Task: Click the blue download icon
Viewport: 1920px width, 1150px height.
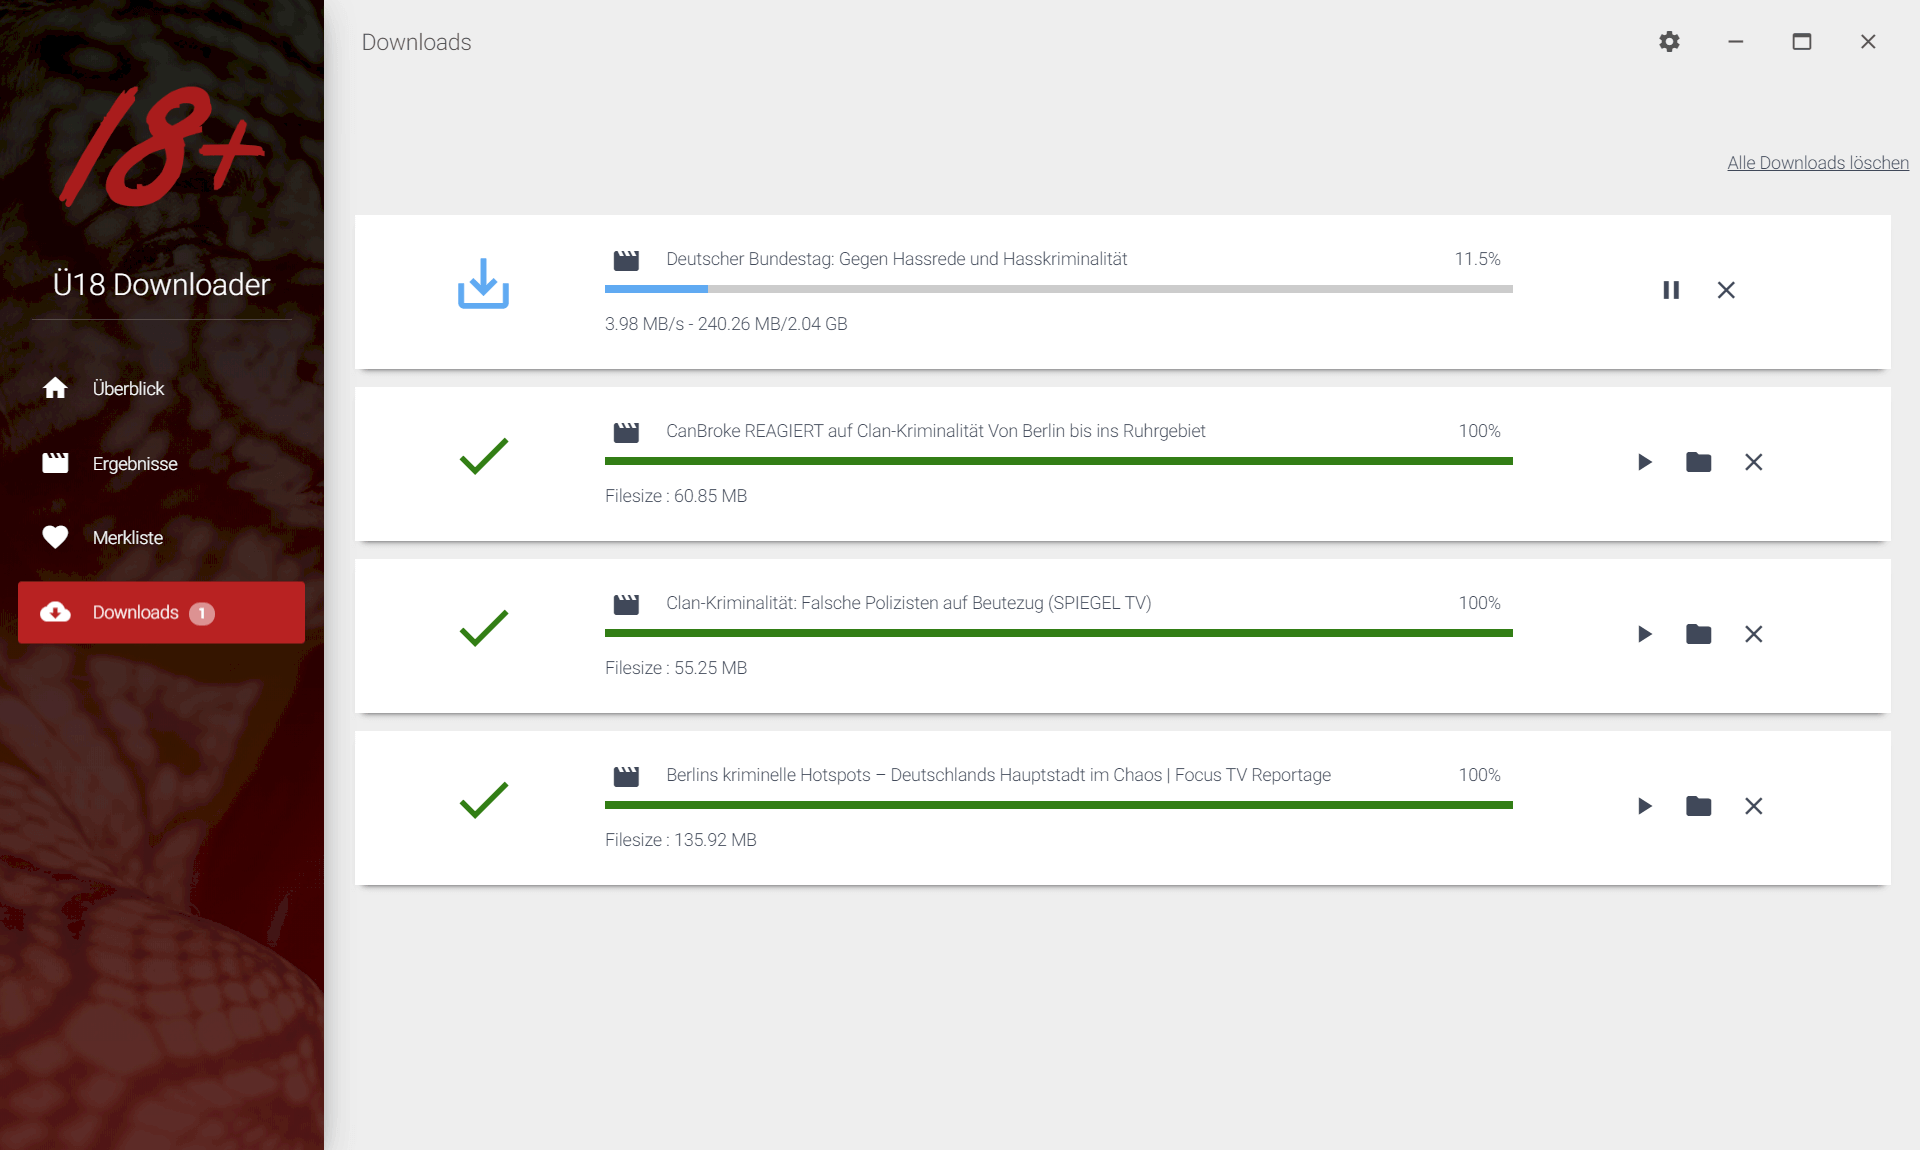Action: [483, 284]
